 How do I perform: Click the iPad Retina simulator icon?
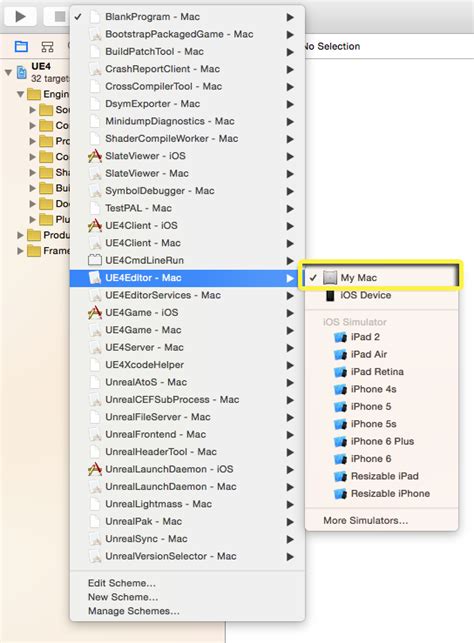coord(340,372)
